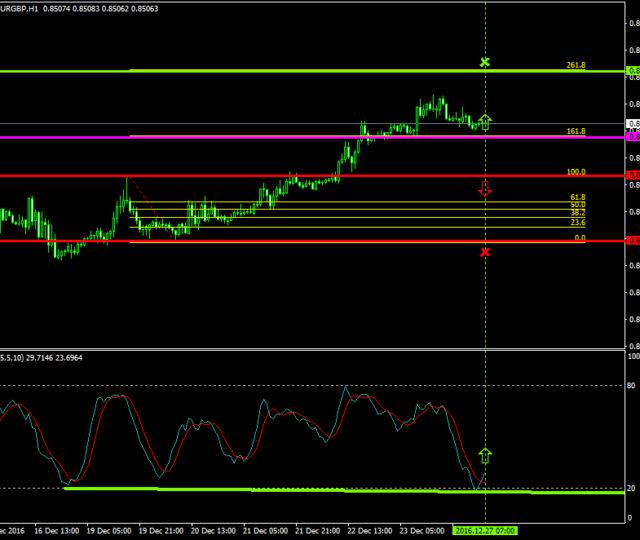640x540 pixels.
Task: Select the red X marker below the 0.0 line
Action: click(x=485, y=252)
